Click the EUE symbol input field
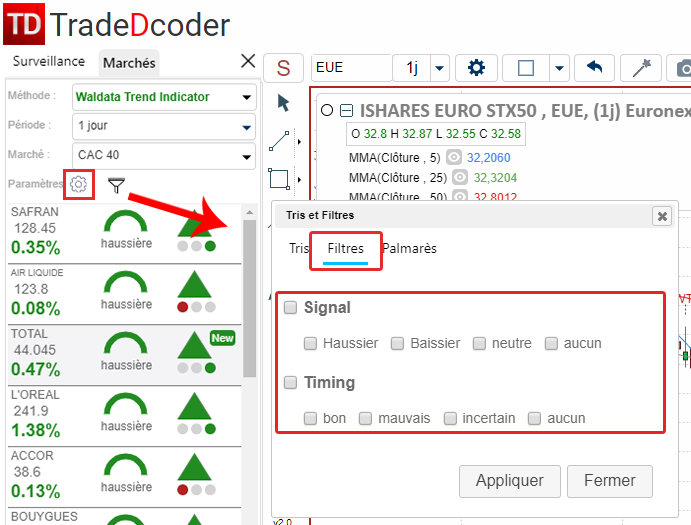This screenshot has width=691, height=525. (x=352, y=68)
